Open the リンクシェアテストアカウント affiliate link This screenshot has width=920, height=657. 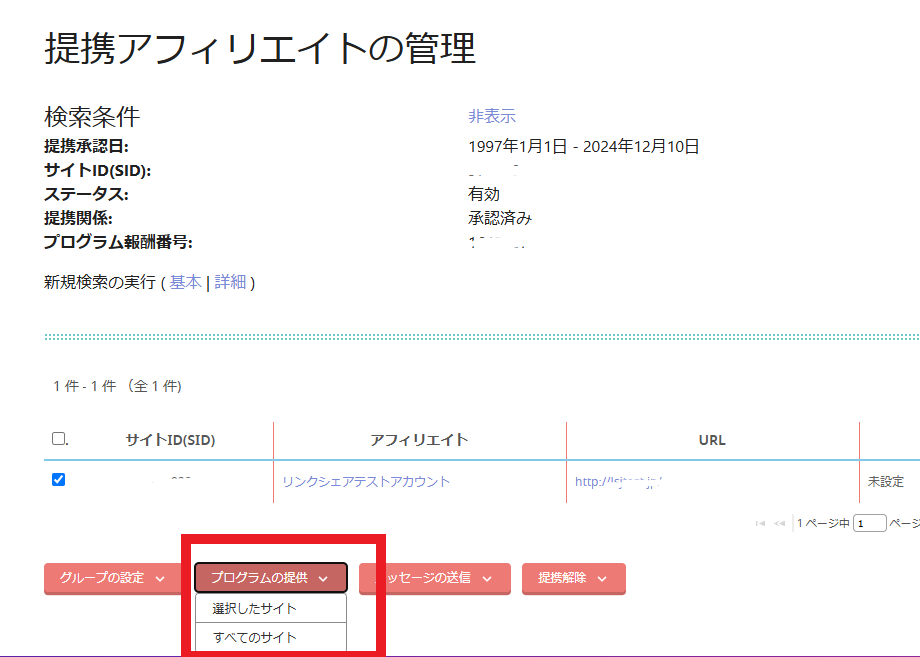click(x=366, y=481)
